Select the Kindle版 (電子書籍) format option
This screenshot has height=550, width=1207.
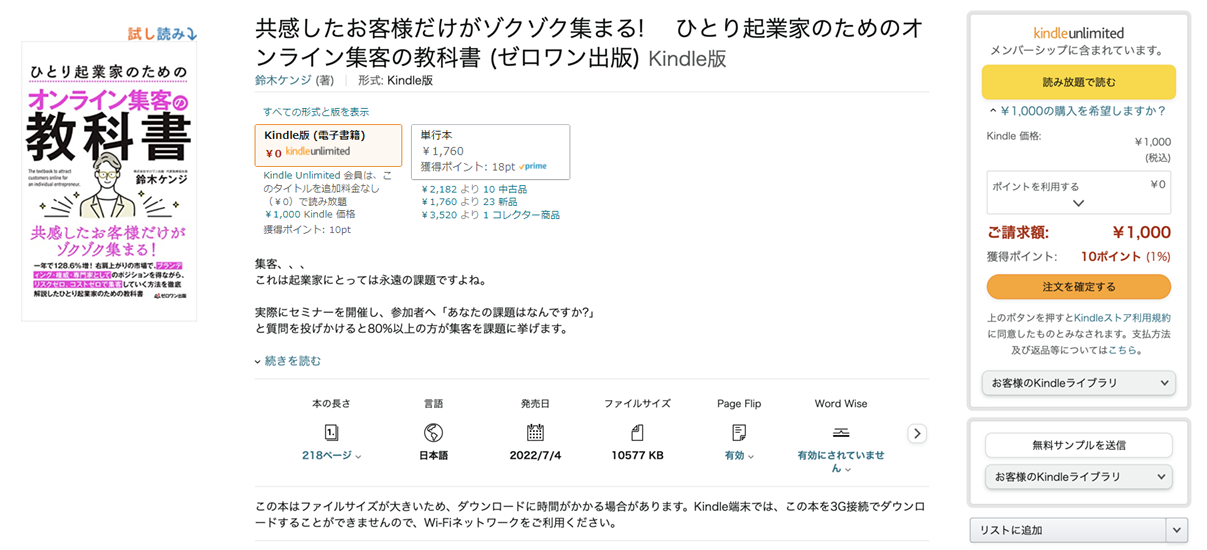point(329,145)
